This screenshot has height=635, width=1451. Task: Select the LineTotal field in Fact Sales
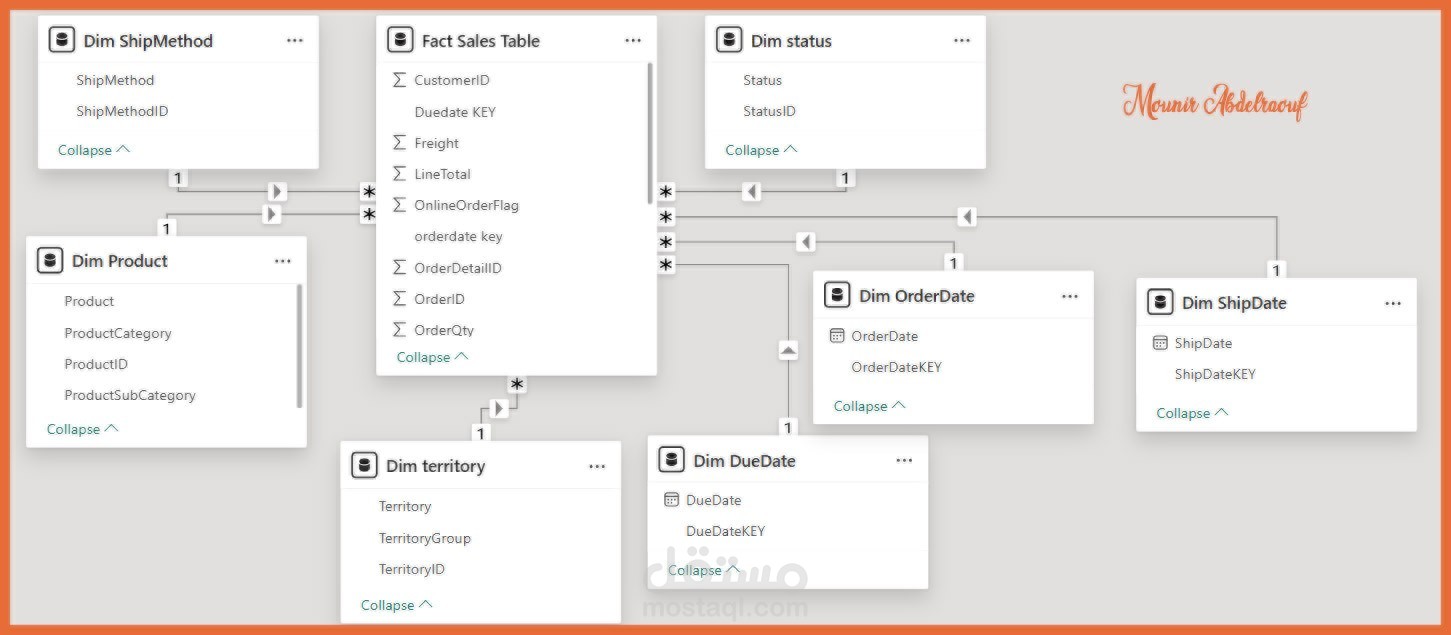(x=442, y=174)
